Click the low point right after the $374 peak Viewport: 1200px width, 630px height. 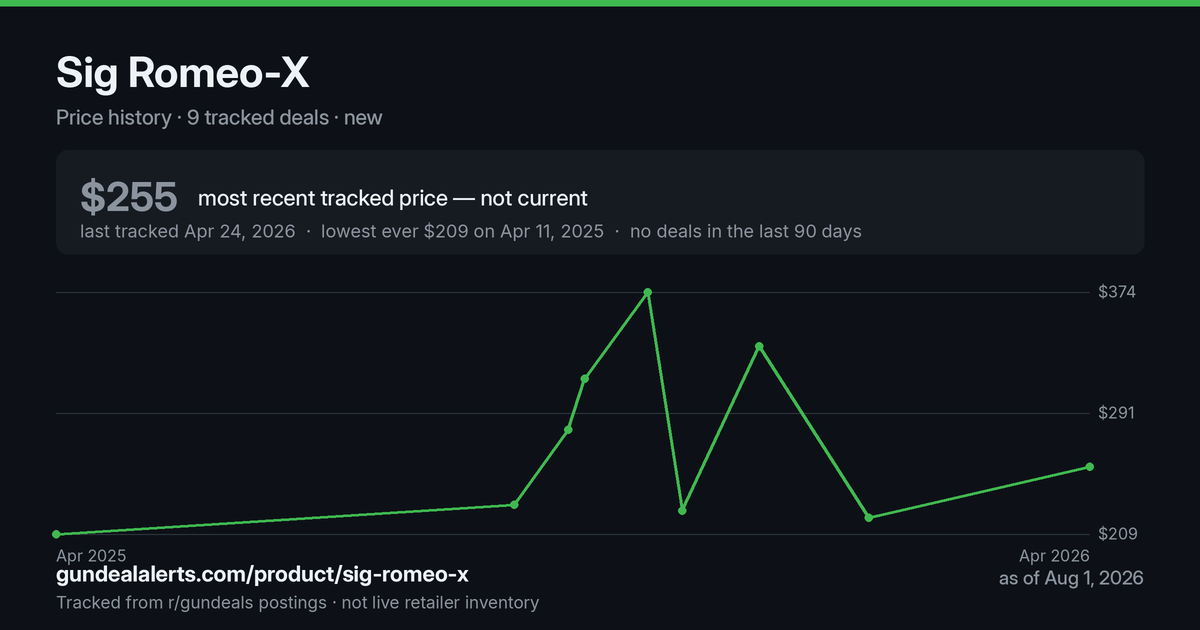(x=682, y=510)
